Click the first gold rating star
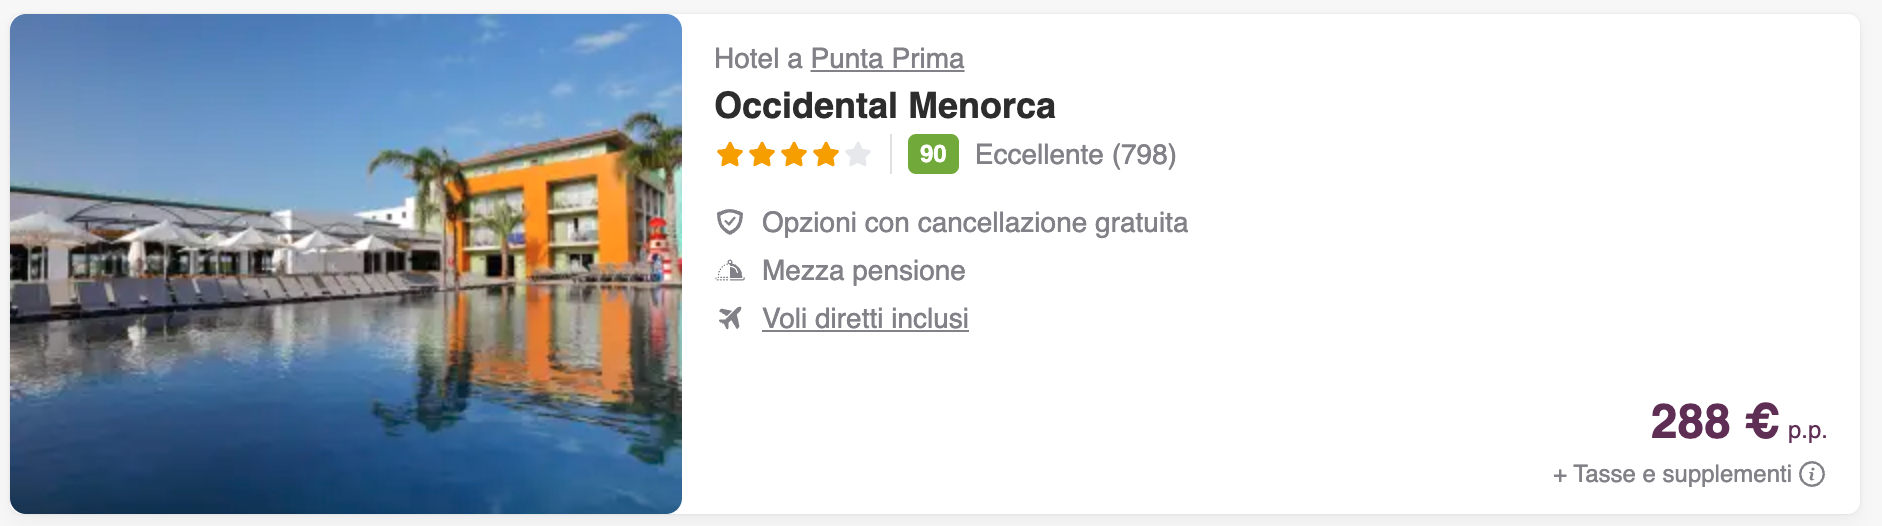The width and height of the screenshot is (1882, 526). click(730, 155)
